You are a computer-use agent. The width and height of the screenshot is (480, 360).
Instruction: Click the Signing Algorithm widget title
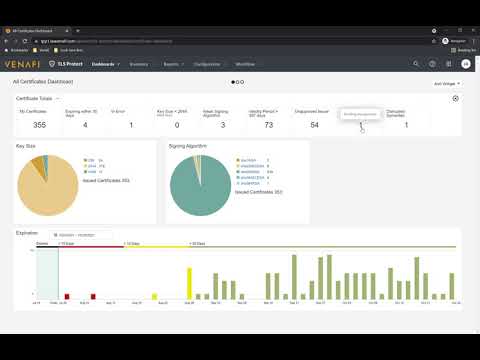[x=188, y=146]
